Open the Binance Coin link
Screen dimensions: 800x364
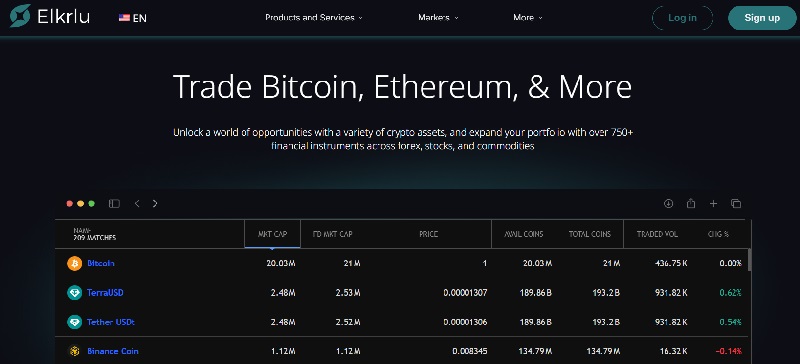point(113,351)
